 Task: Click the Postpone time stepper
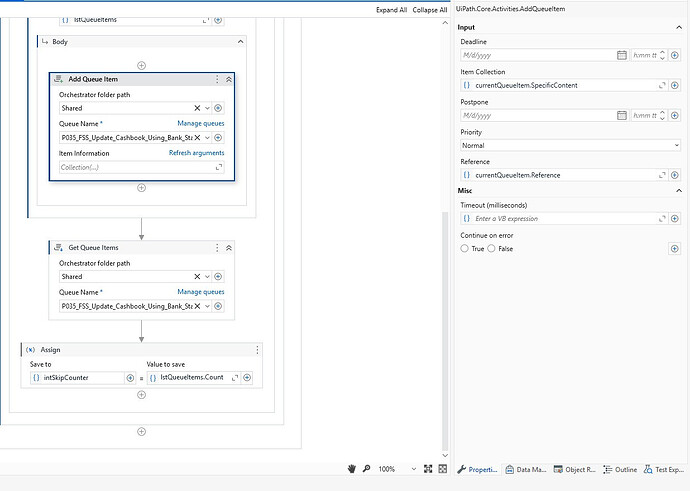coord(662,115)
